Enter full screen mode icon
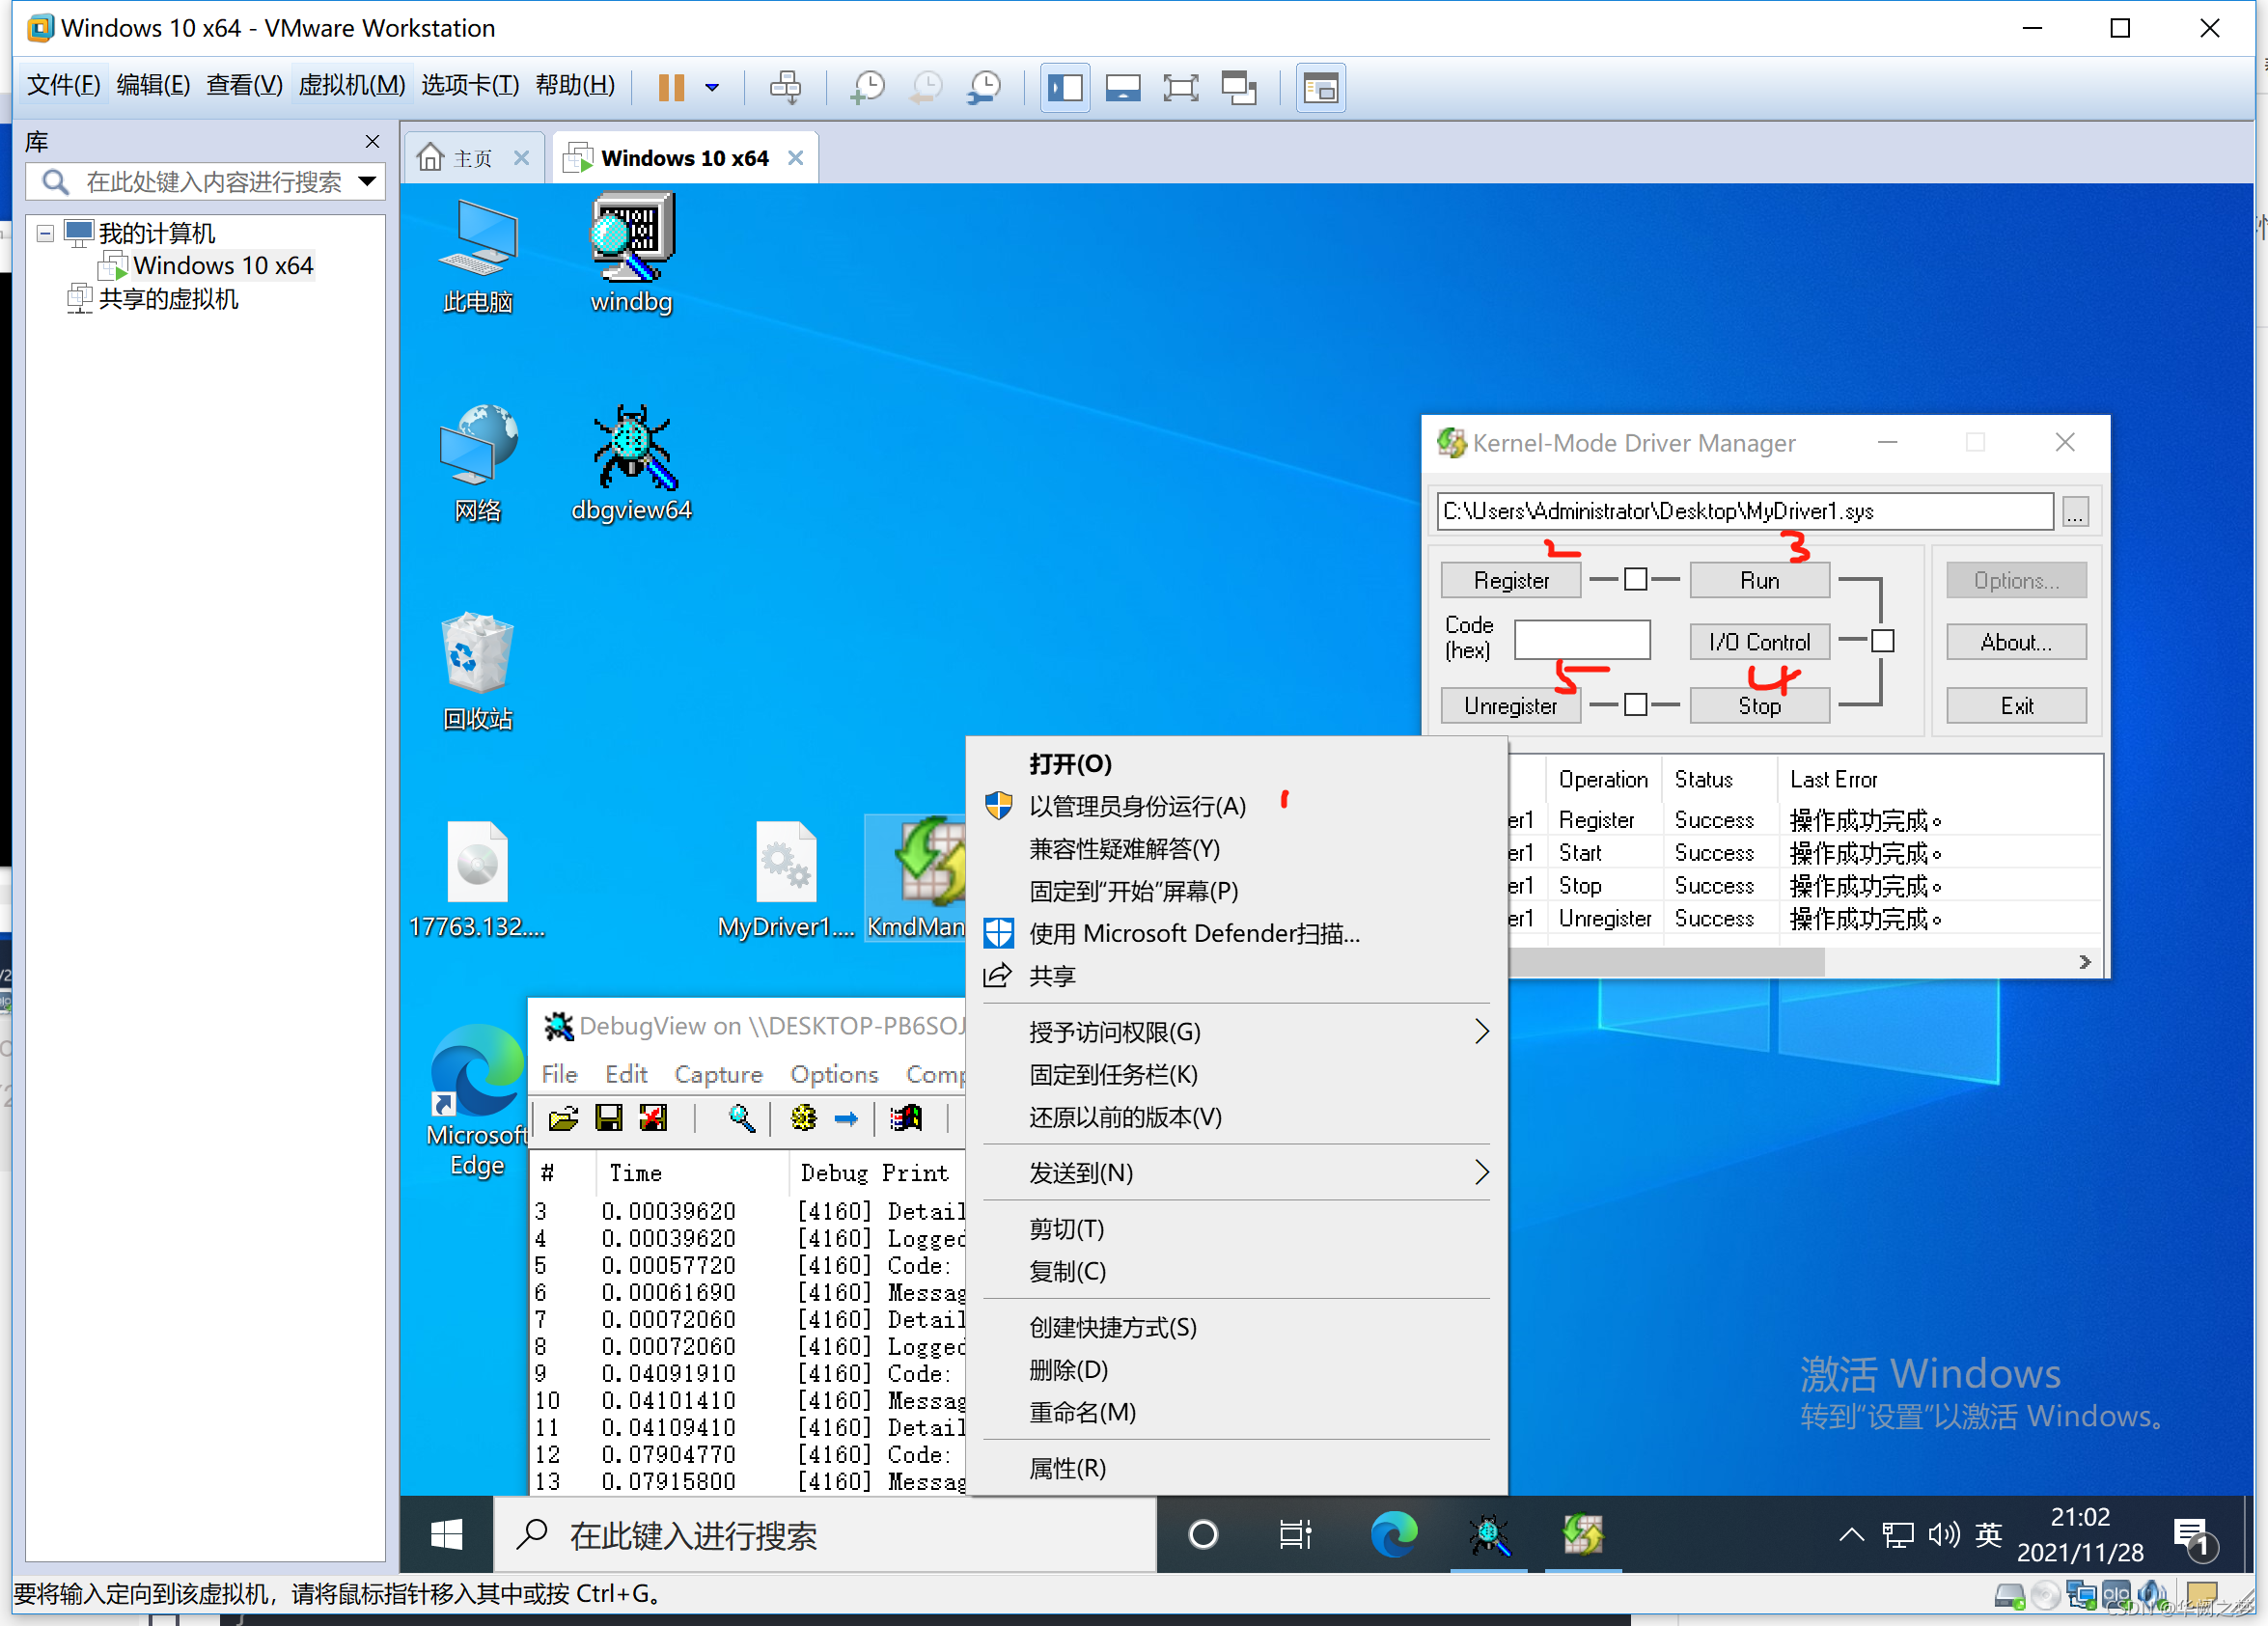The width and height of the screenshot is (2268, 1626). pos(1181,88)
